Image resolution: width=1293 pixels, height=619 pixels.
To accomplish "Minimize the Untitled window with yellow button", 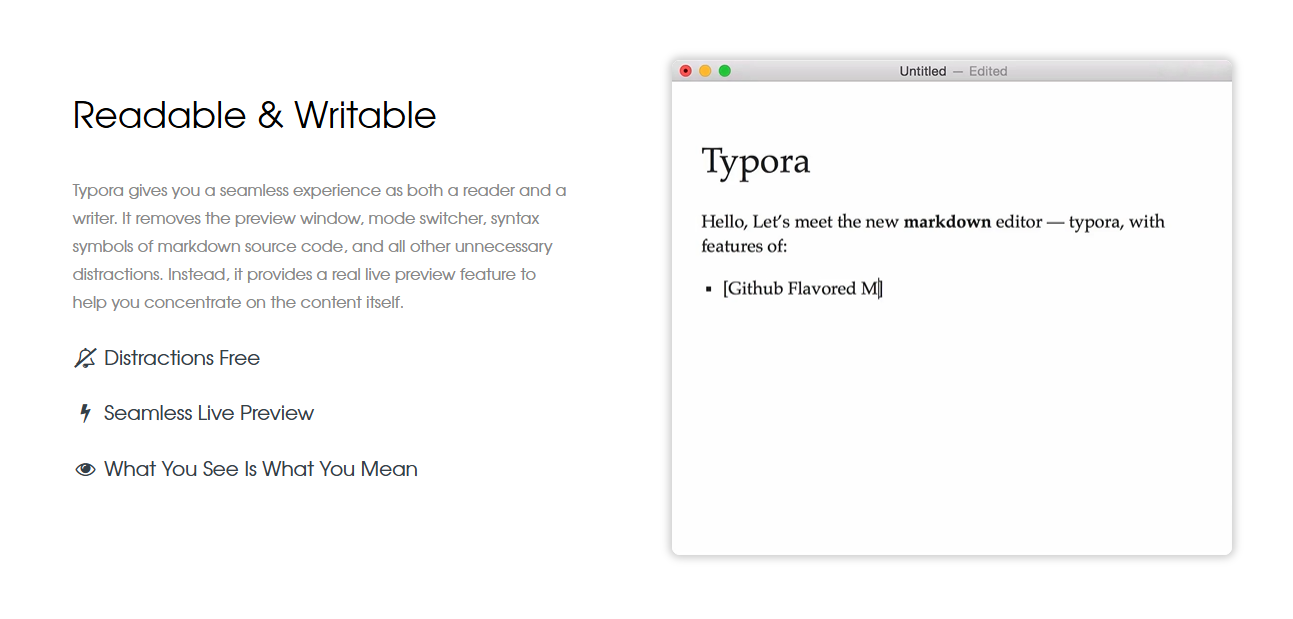I will [705, 71].
